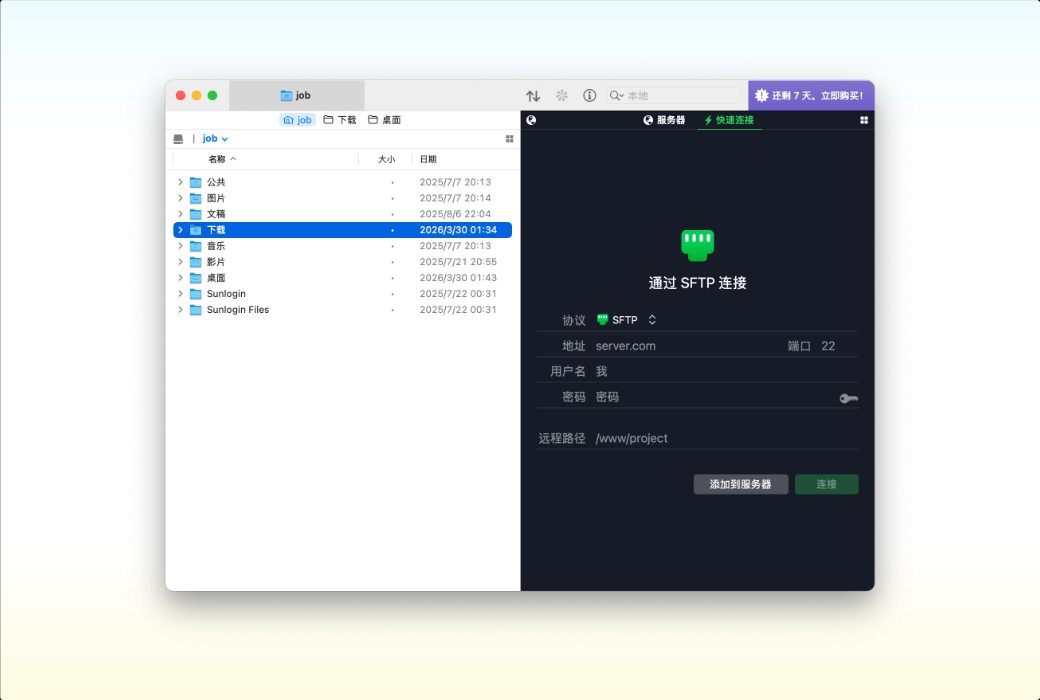Click the 连接 button to start SFTP

point(827,484)
